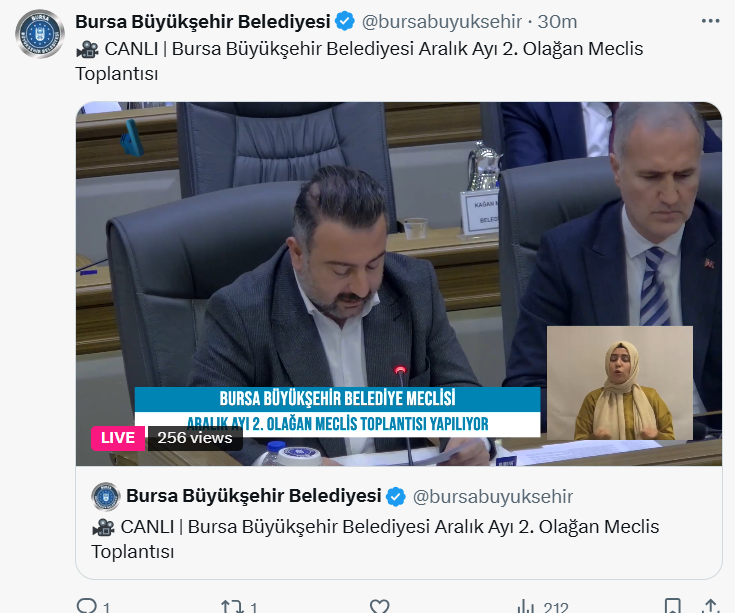735x613 pixels.
Task: Click the repost arrows icon
Action: 232,606
